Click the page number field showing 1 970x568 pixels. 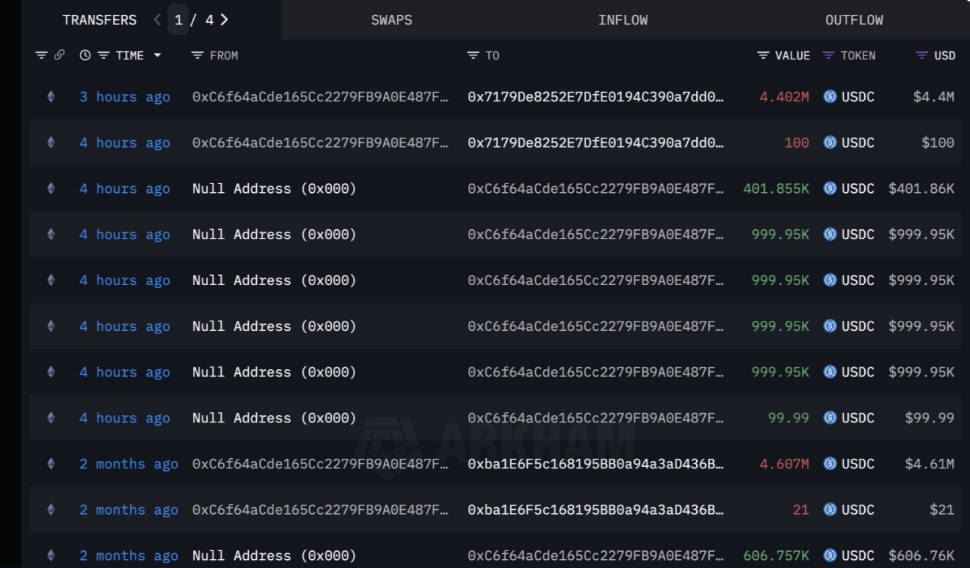point(178,20)
